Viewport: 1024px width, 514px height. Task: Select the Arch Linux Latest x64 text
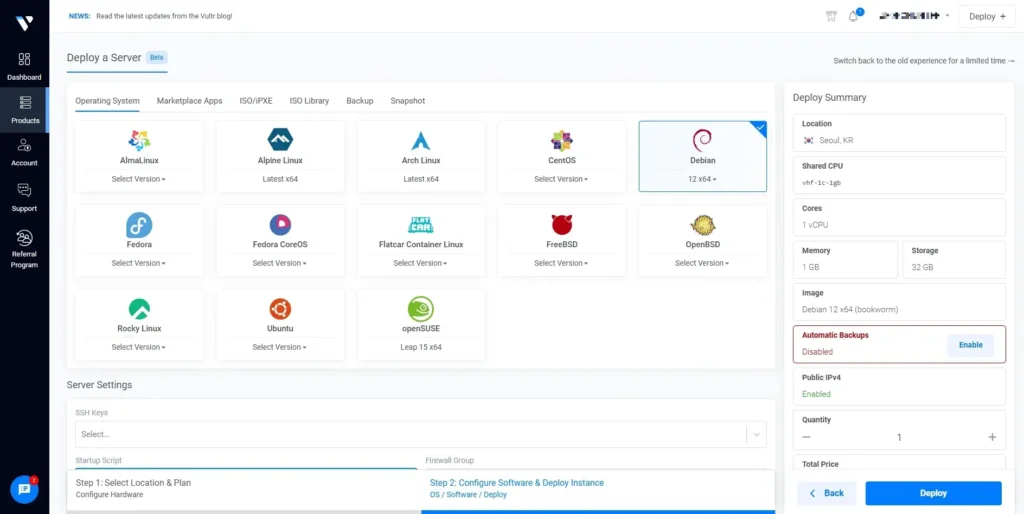pos(421,179)
